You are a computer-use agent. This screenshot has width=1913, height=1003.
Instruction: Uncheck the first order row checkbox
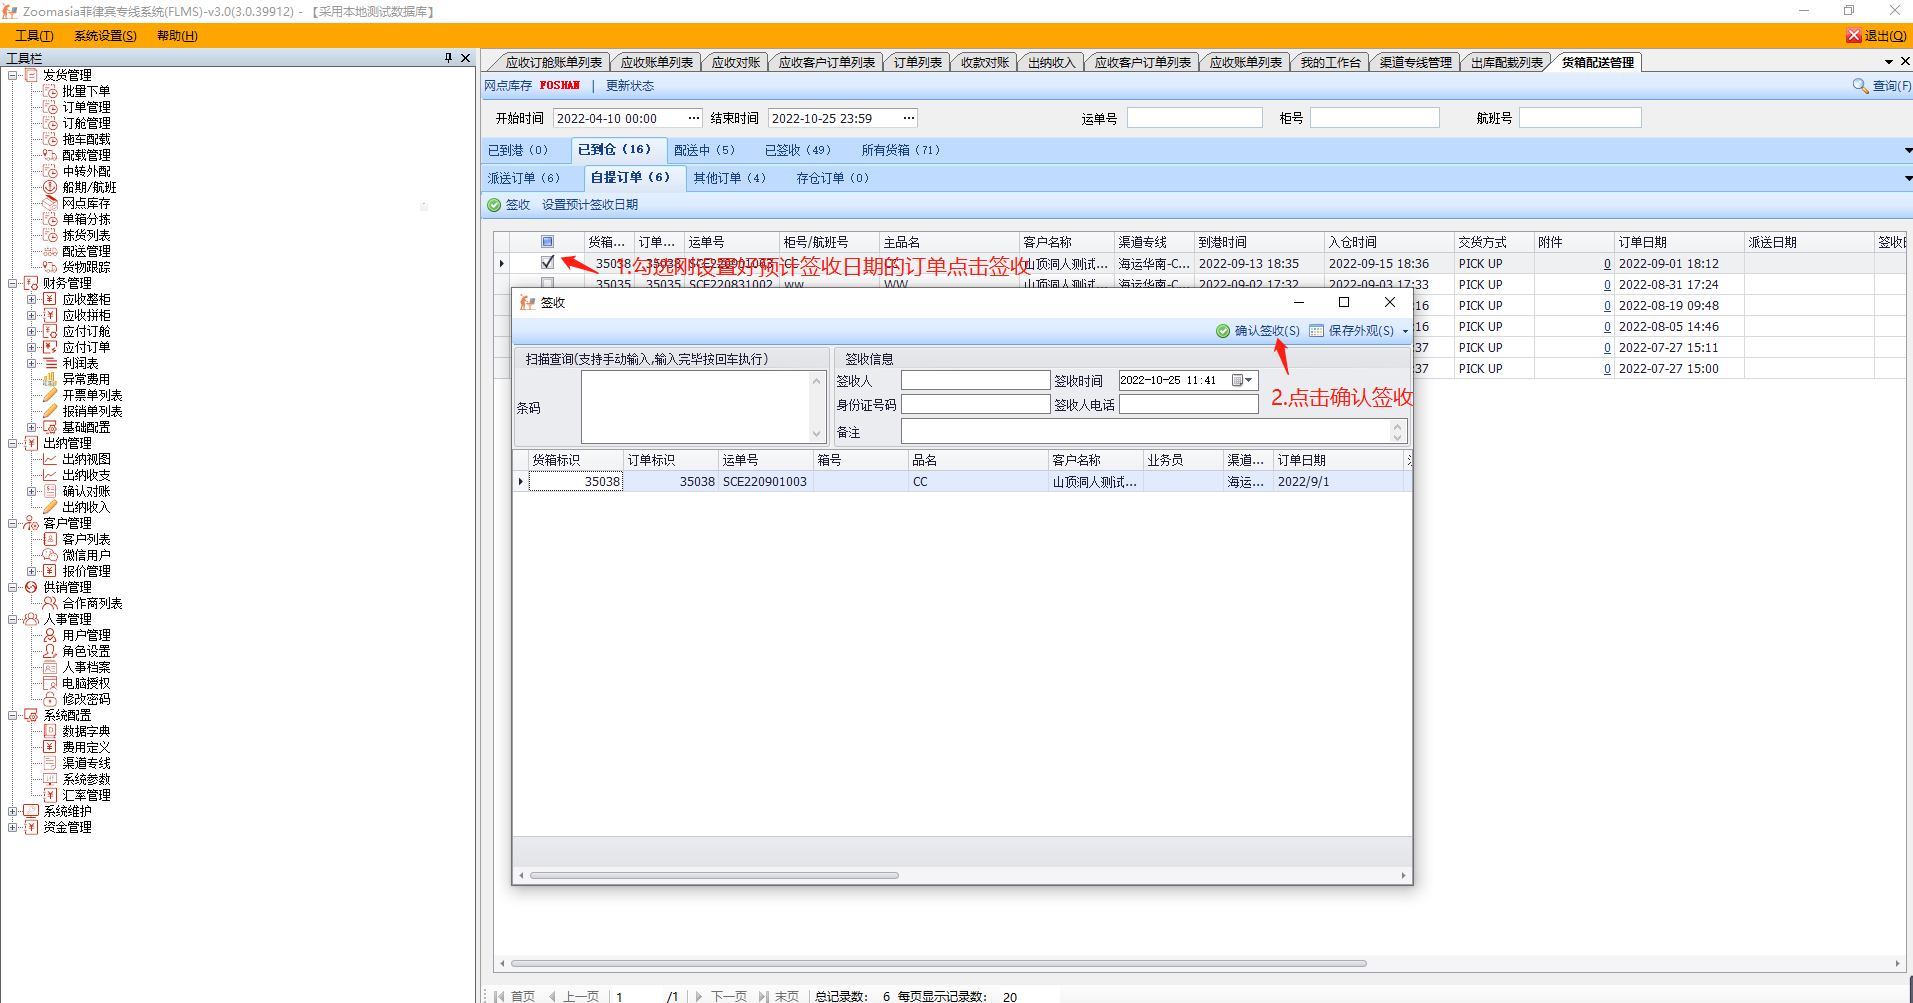547,263
